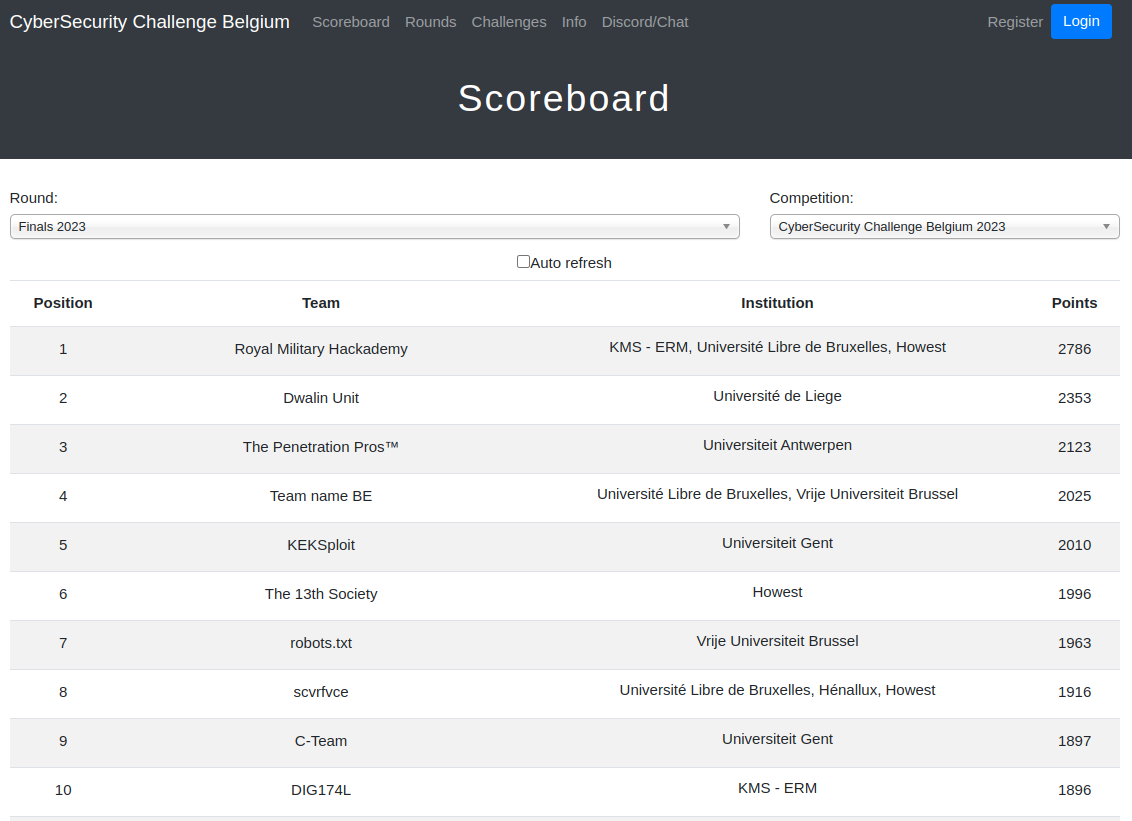The height and width of the screenshot is (821, 1132).
Task: Select team The 13th Society
Action: coord(321,594)
